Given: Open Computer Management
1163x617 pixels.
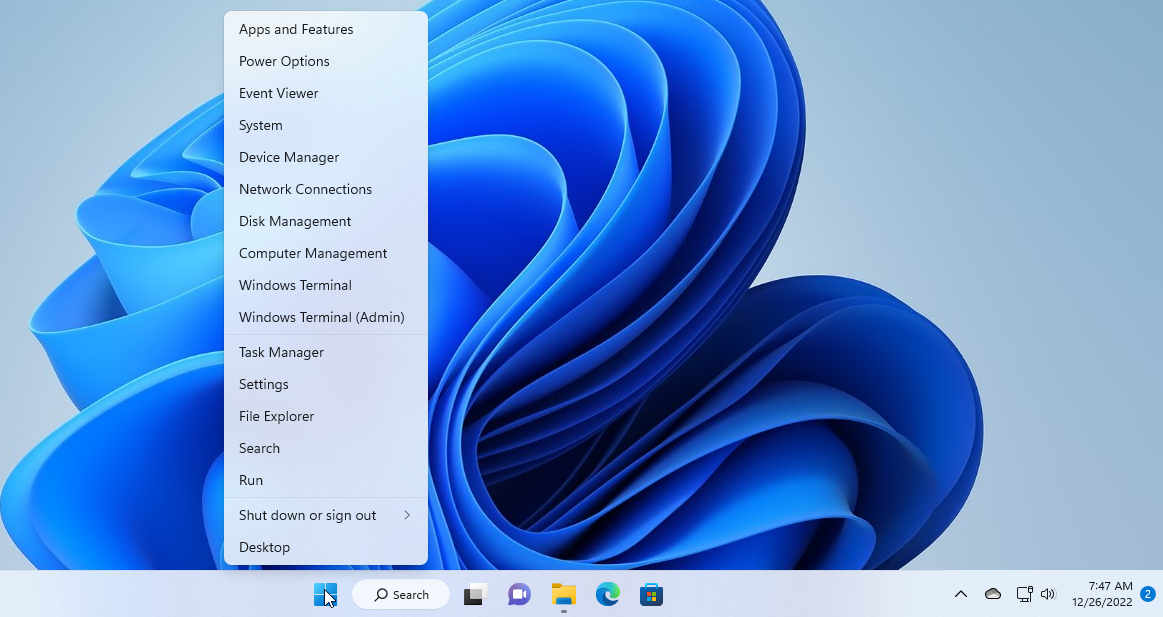Looking at the screenshot, I should 313,253.
